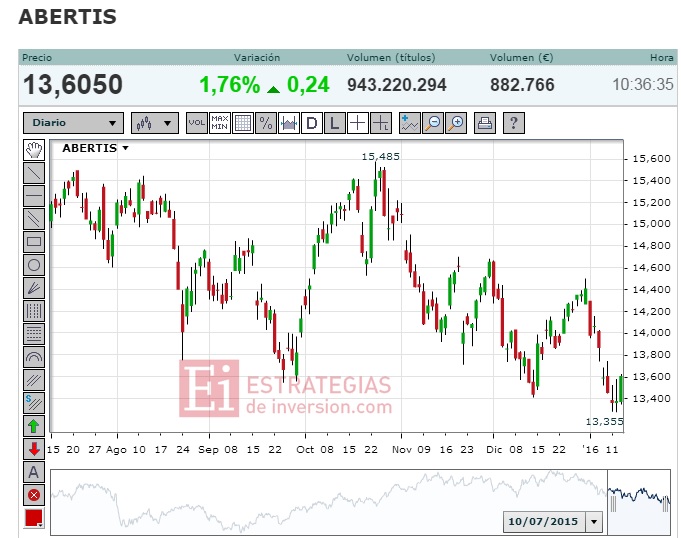Screen dimensions: 681x538
Task: Click the red delete drawings icon
Action: tap(33, 495)
